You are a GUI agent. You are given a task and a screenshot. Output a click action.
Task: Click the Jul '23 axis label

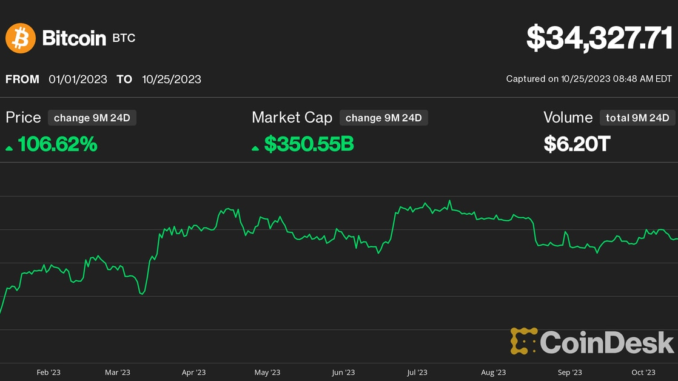tap(417, 372)
